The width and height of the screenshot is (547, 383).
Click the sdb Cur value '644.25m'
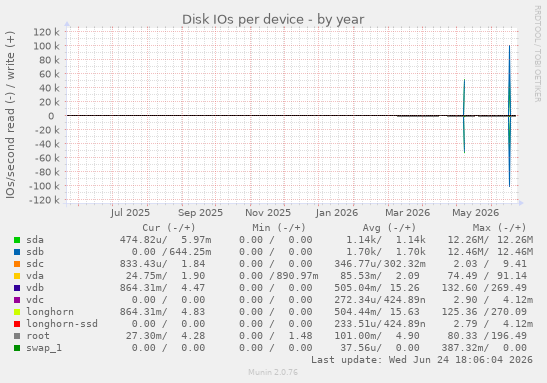[x=190, y=252]
